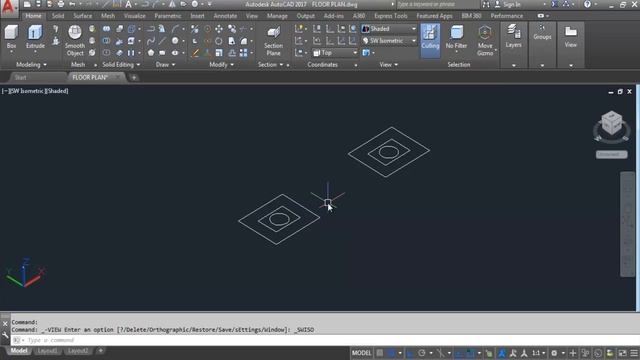Open the Groups panel button
The image size is (640, 360).
click(542, 32)
